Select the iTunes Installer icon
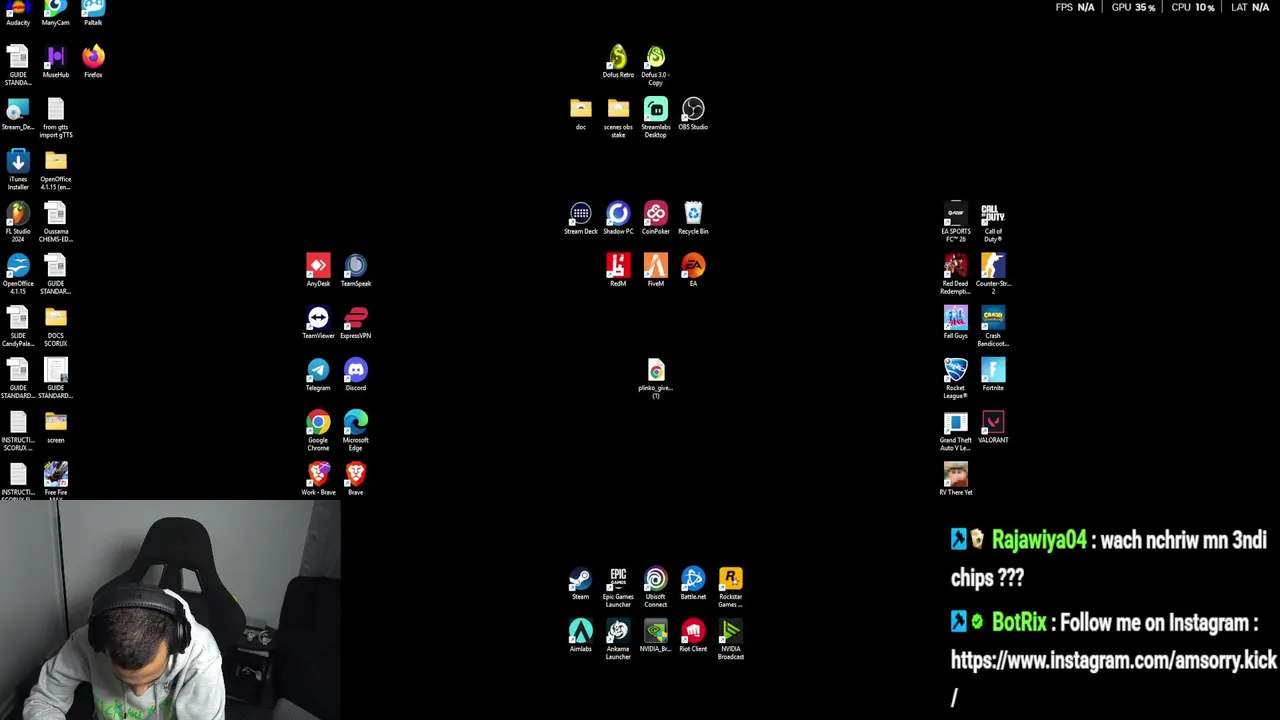This screenshot has width=1280, height=720. [18, 170]
